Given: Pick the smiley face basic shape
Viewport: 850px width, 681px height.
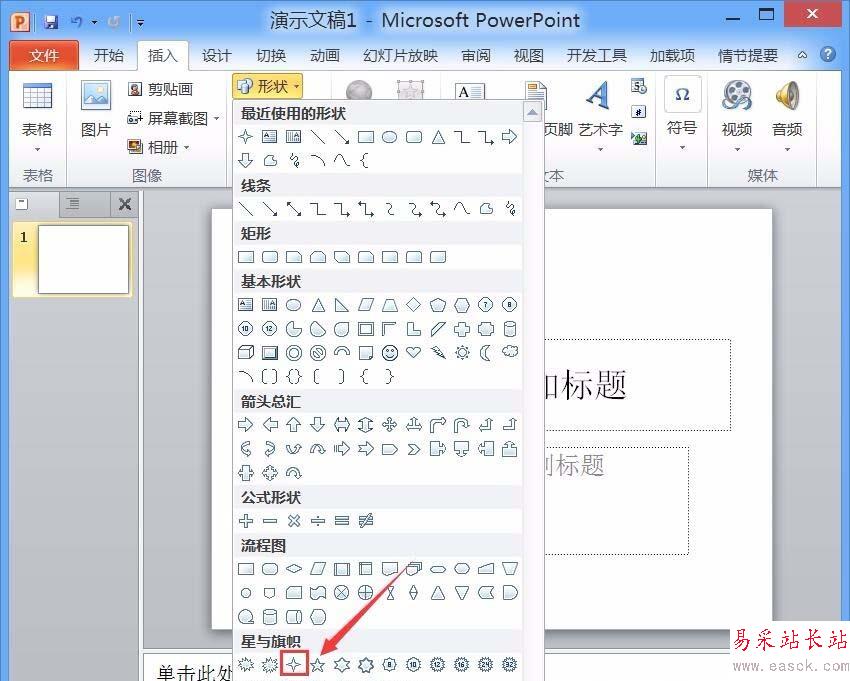Looking at the screenshot, I should (390, 353).
